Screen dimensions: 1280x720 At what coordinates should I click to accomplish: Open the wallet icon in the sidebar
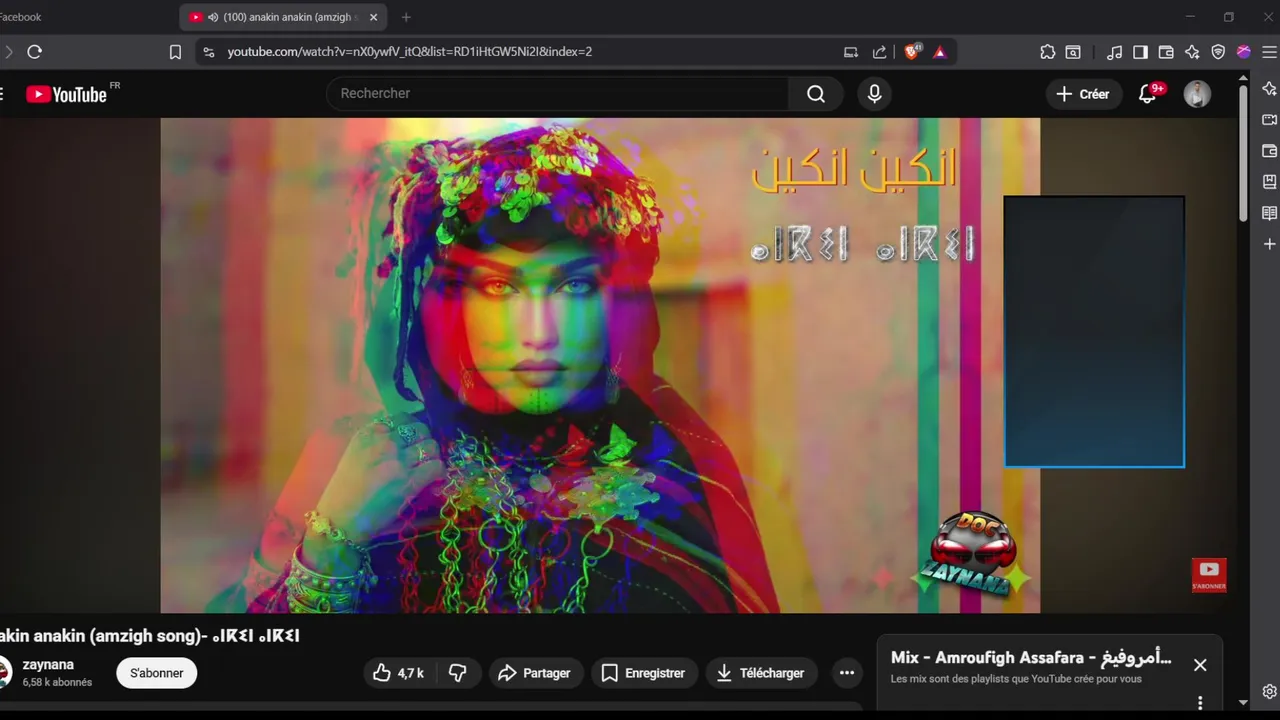click(x=1269, y=151)
